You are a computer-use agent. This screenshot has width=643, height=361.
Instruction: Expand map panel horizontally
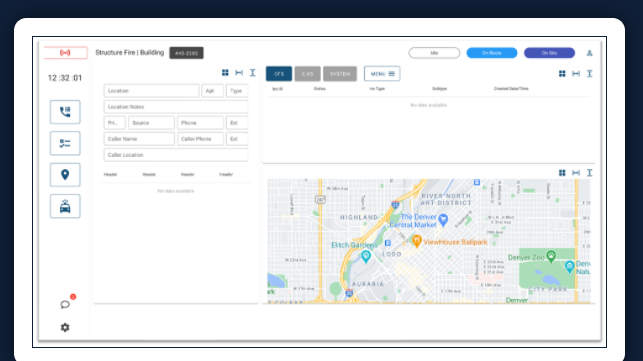[x=576, y=173]
